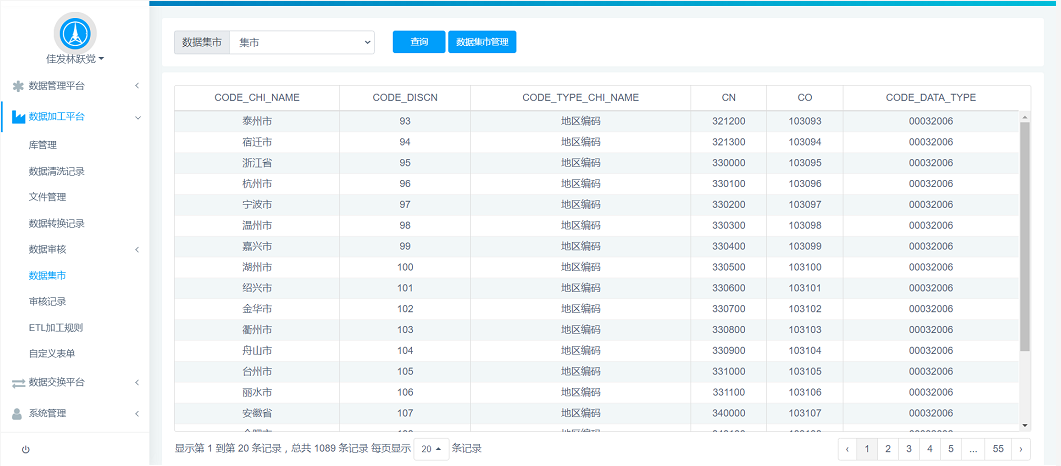Image resolution: width=1061 pixels, height=466 pixels.
Task: Click the 数据集市管理 button
Action: [482, 42]
